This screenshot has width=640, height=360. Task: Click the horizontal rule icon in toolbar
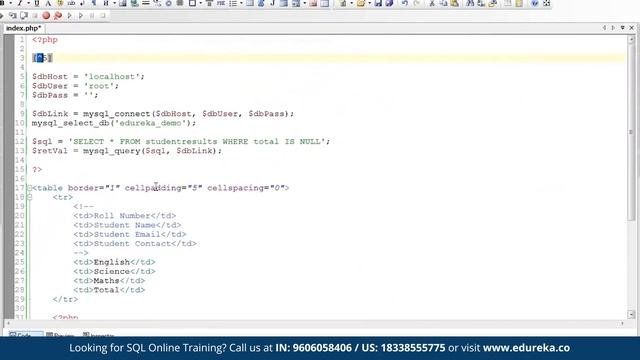pyautogui.click(x=146, y=3)
